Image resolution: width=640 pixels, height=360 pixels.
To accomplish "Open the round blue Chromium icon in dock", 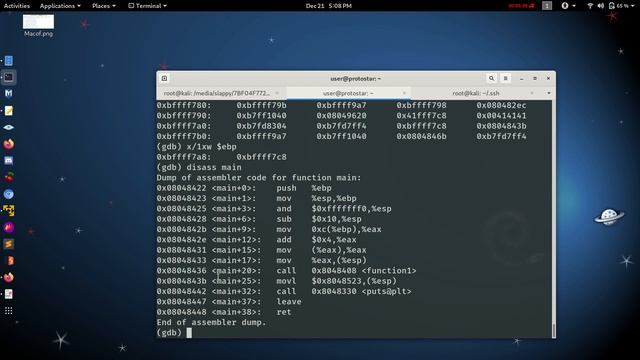I will coord(9,194).
